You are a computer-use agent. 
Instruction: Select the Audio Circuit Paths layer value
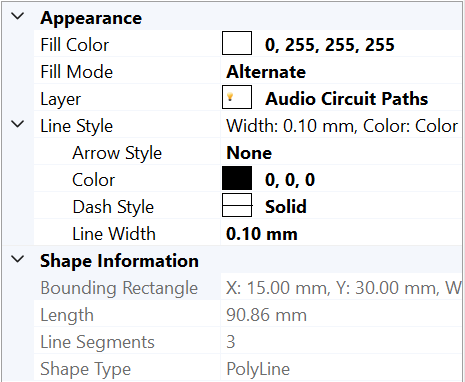click(x=347, y=99)
